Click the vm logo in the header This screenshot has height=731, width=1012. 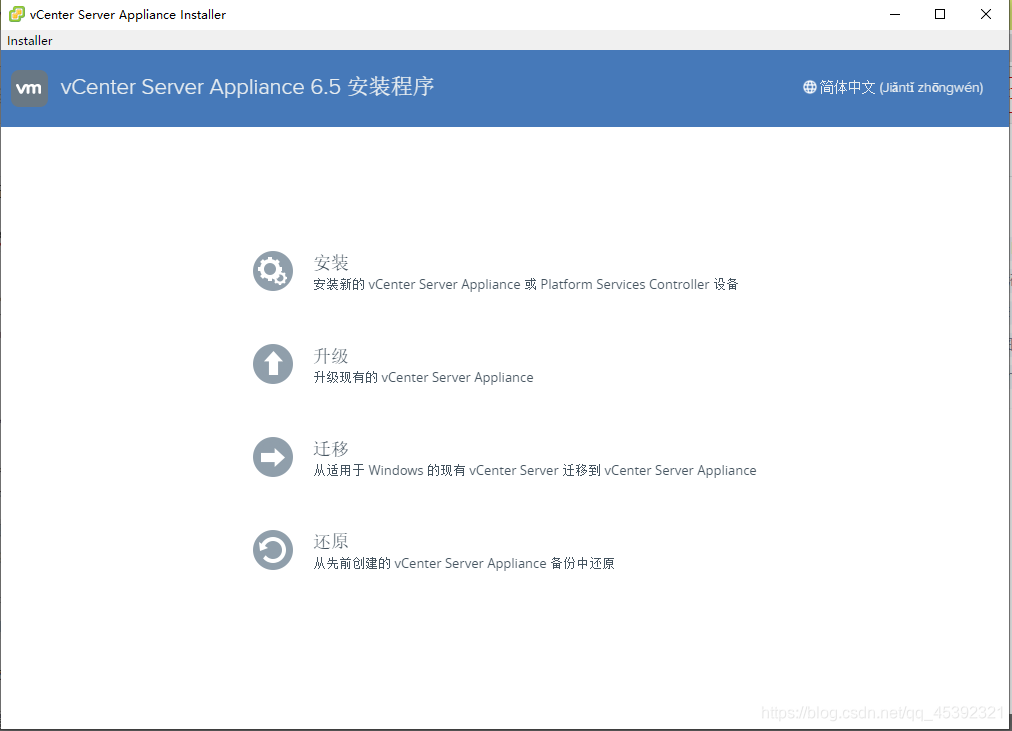pyautogui.click(x=29, y=88)
